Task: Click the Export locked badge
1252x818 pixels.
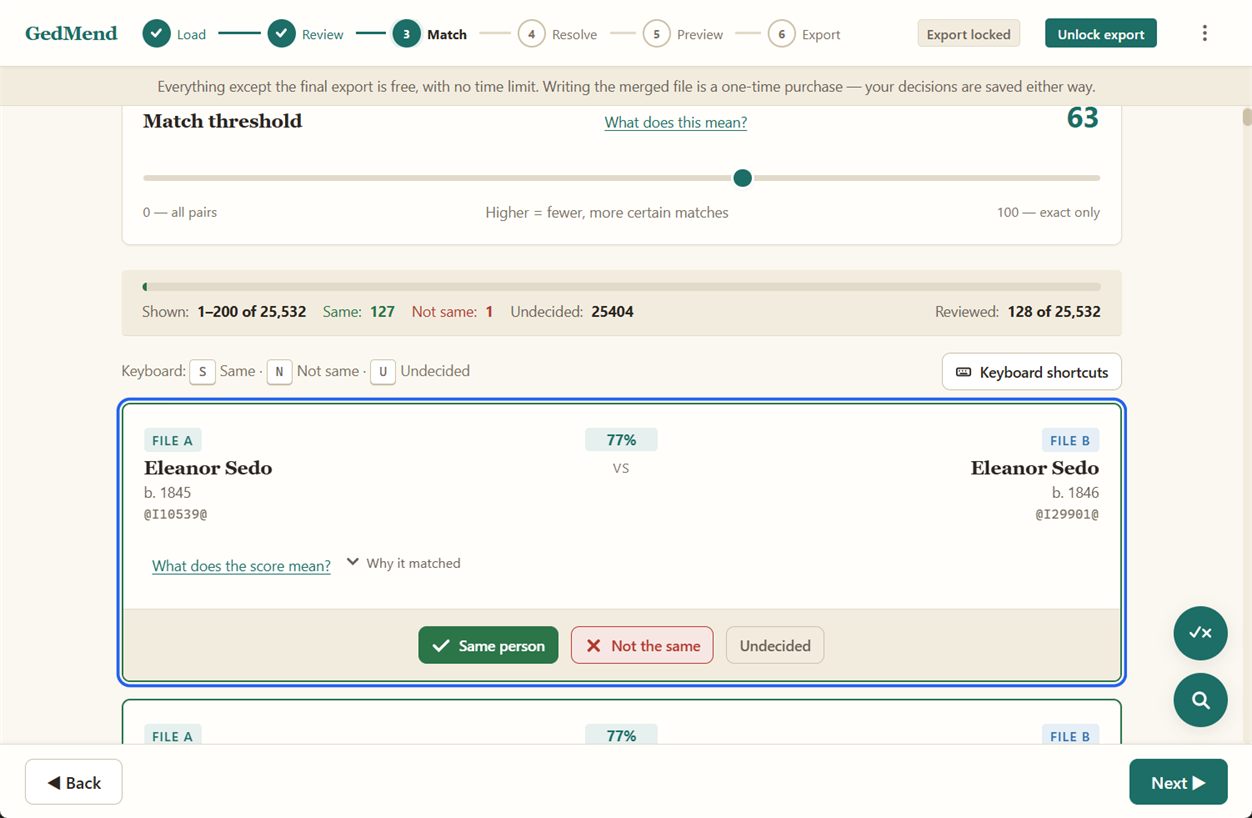Action: pos(968,33)
